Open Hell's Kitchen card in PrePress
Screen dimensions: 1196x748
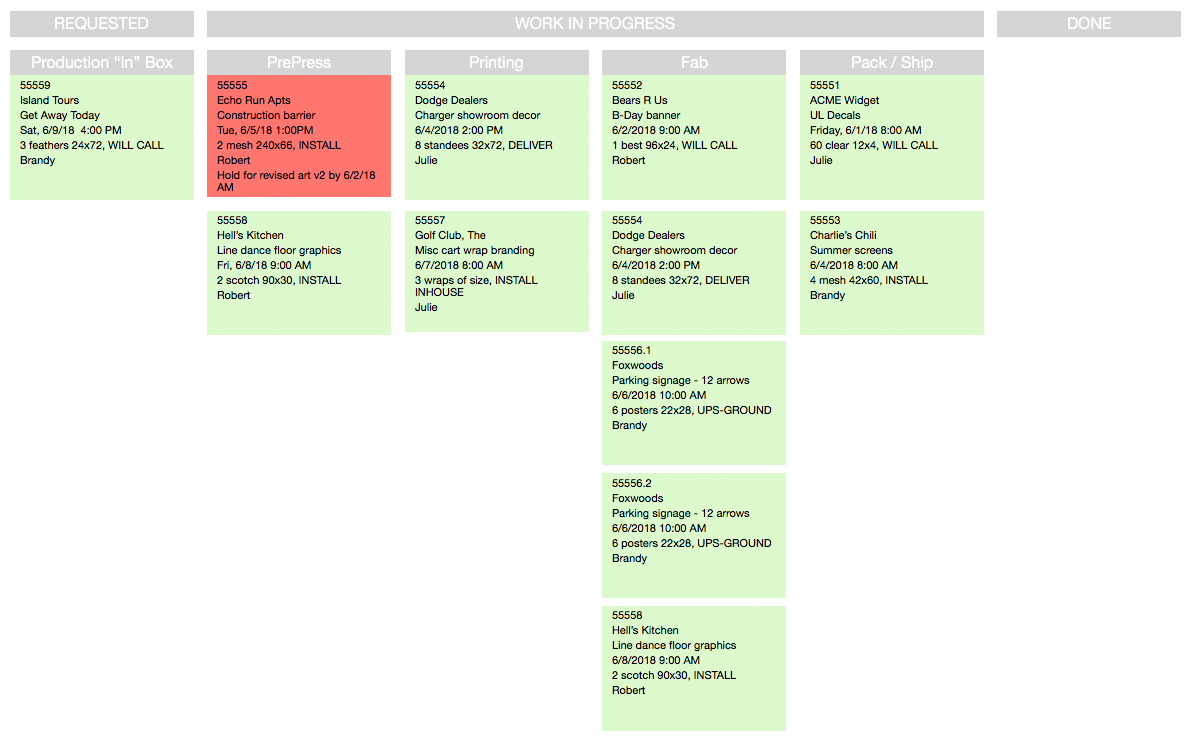coord(299,273)
